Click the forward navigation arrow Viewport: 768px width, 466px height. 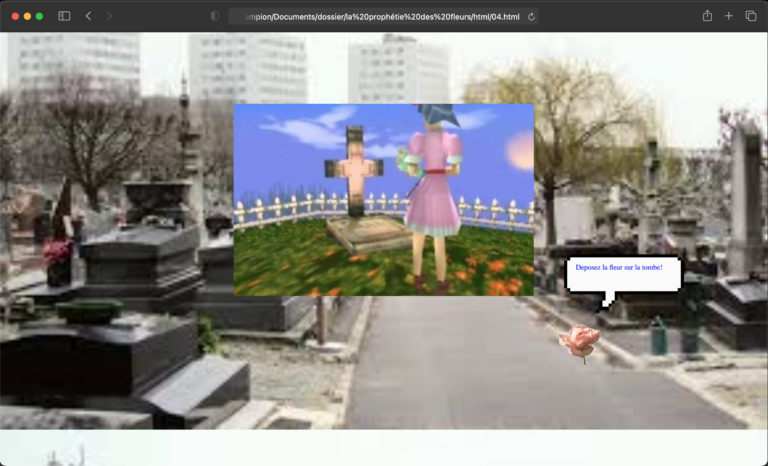[109, 16]
